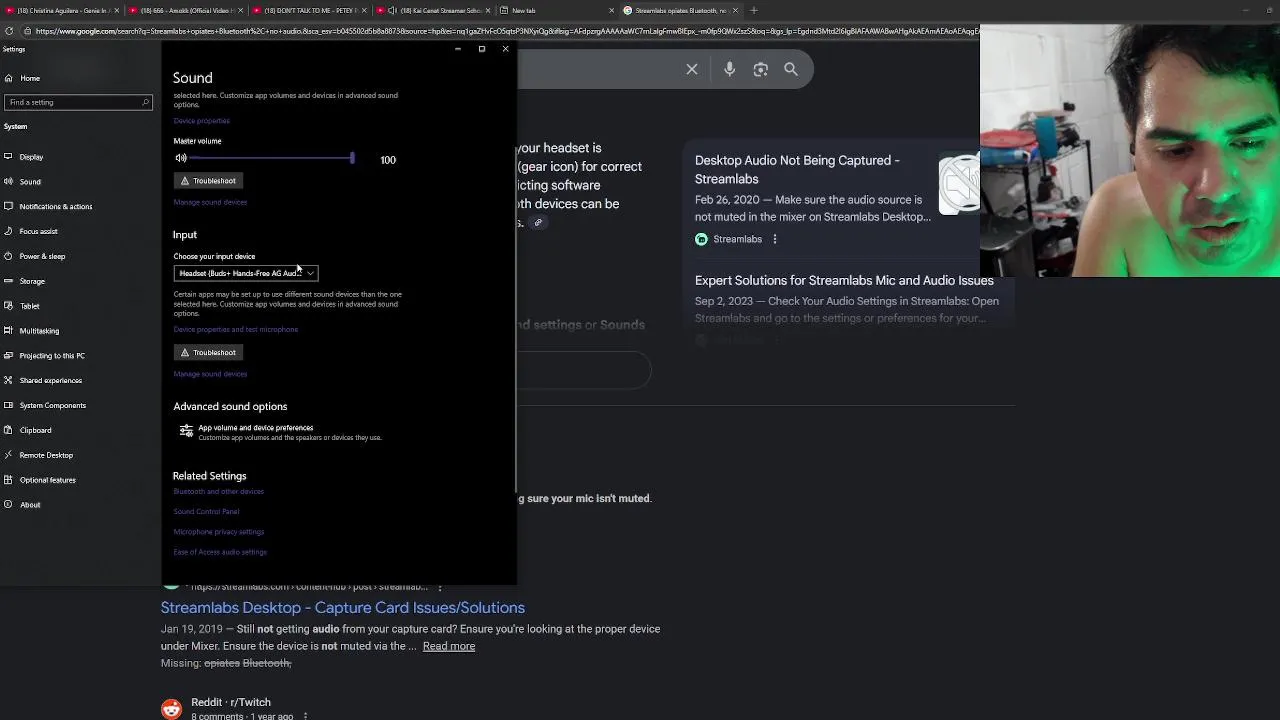Viewport: 1280px width, 720px height.
Task: Reload page with browser refresh icon
Action: pos(10,31)
